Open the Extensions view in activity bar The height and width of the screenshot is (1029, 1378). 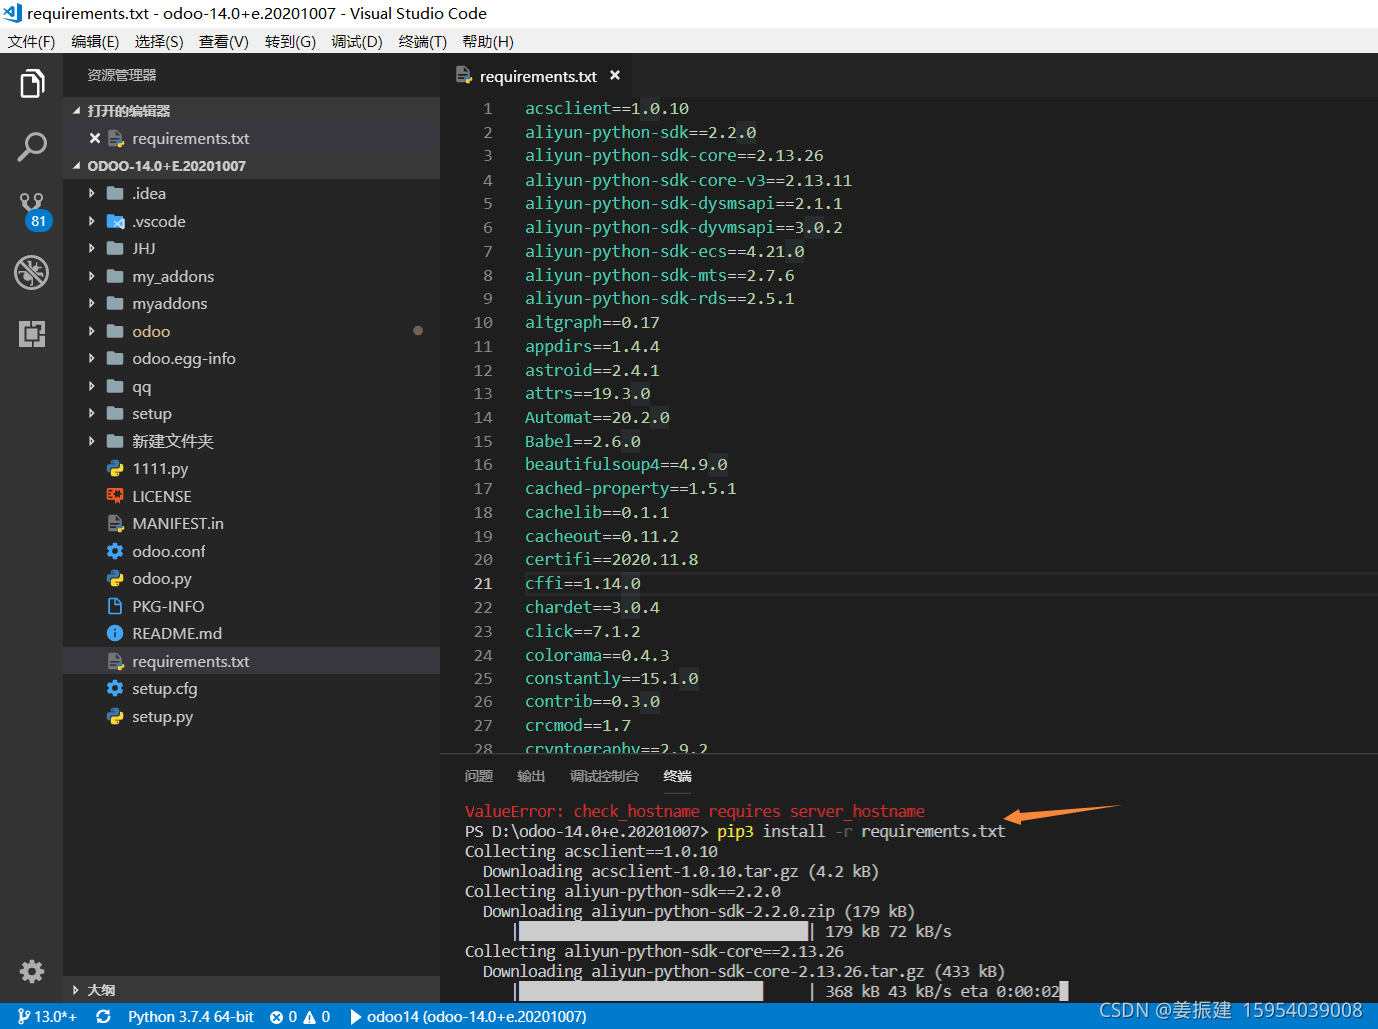pyautogui.click(x=32, y=334)
